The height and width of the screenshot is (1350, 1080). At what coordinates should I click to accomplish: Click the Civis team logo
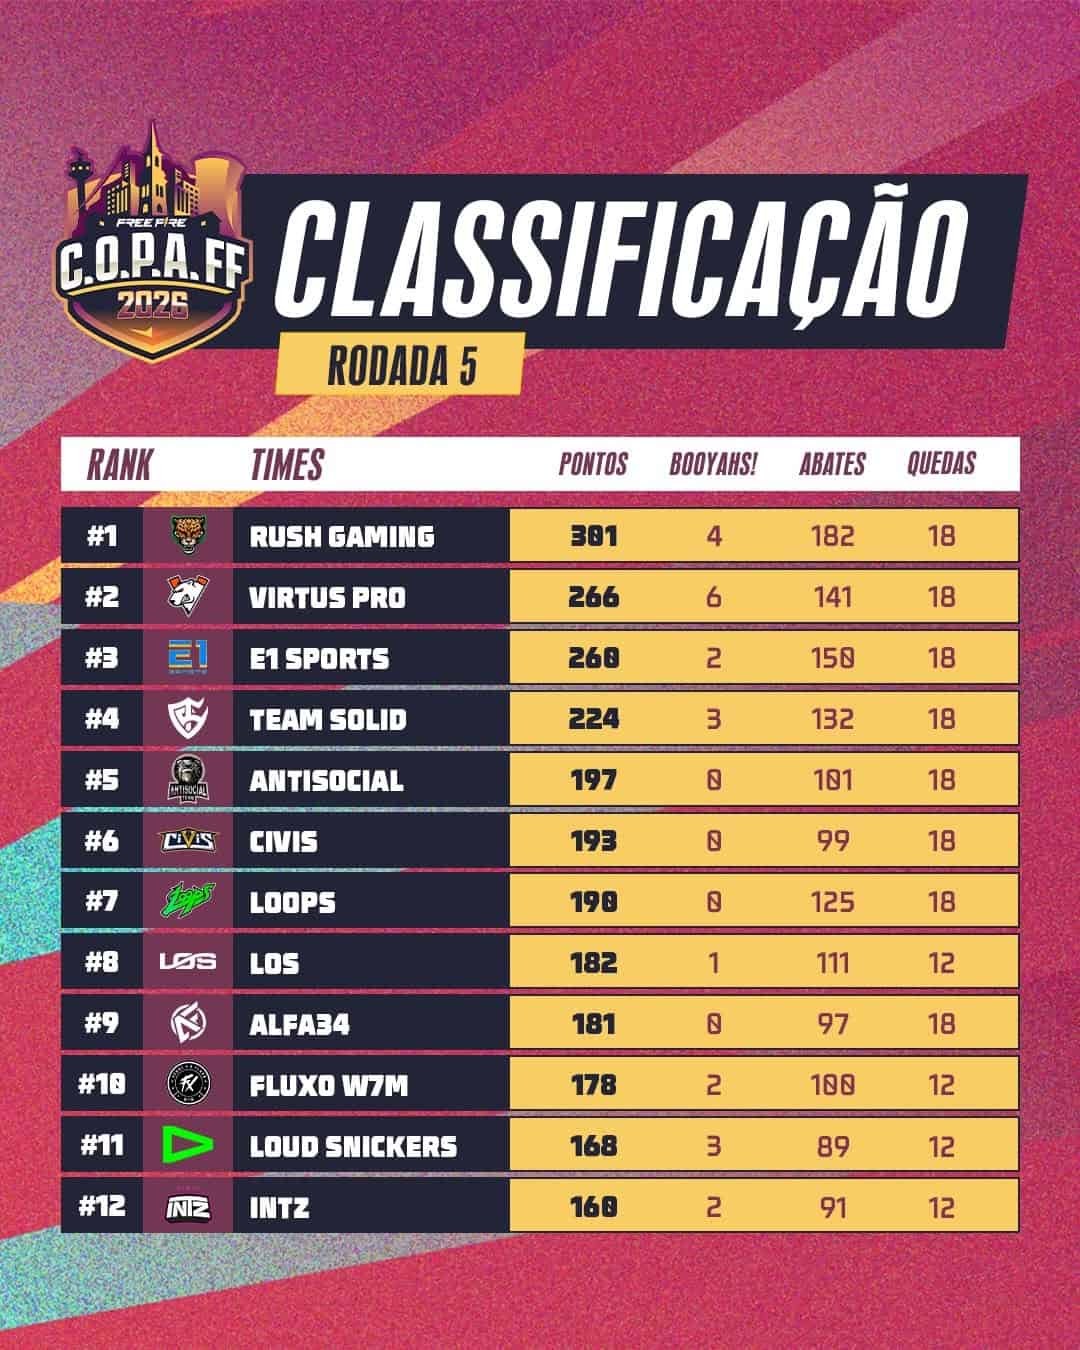click(x=187, y=841)
